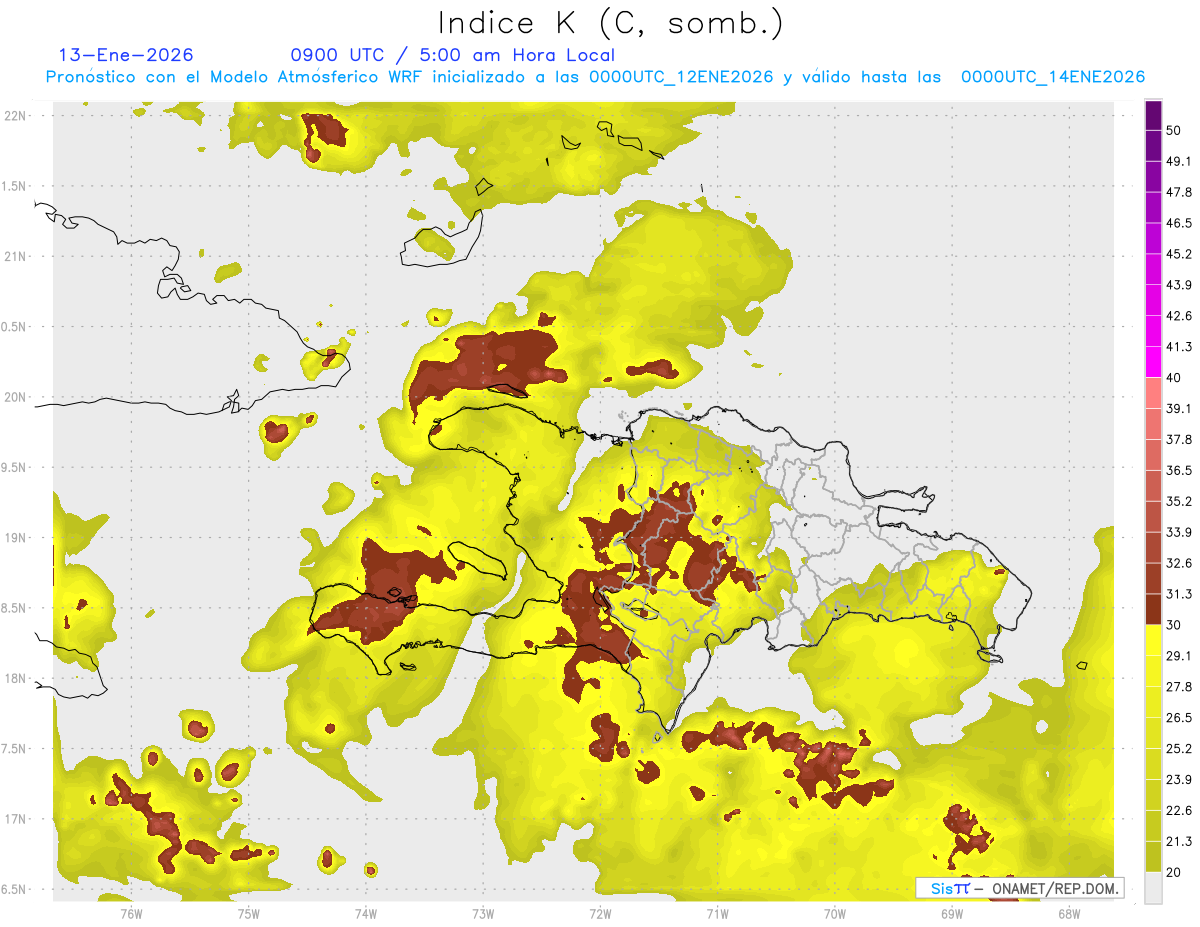Click the colorbar value label '50'

pyautogui.click(x=1174, y=130)
